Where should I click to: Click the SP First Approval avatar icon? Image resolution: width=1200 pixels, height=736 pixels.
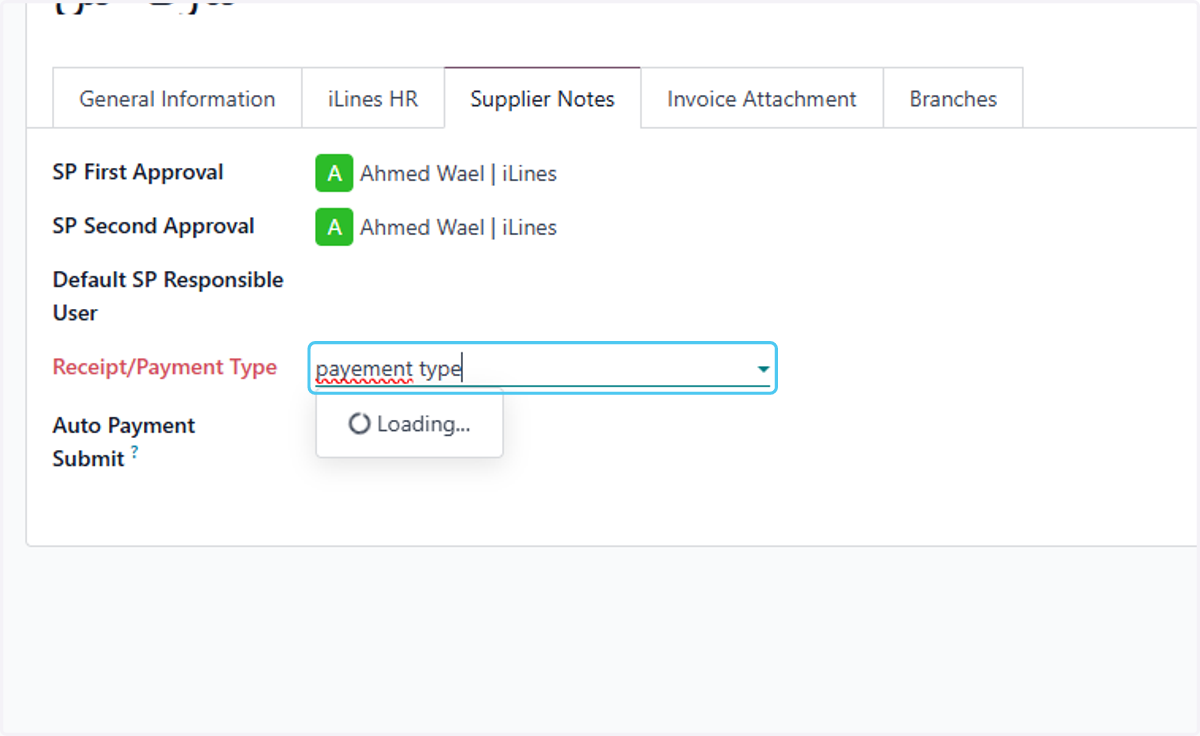click(334, 173)
